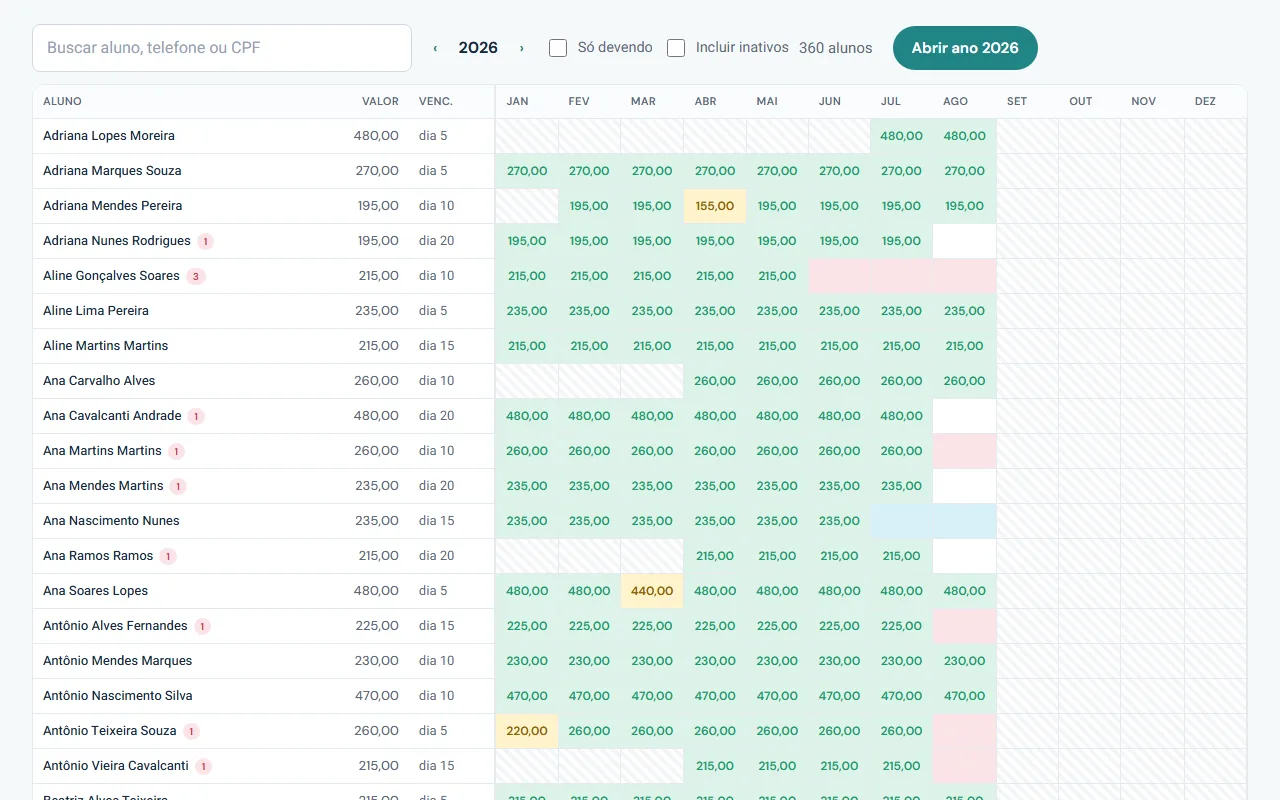Open Ana Carvalho Alves's April 260,00 payment
1280x800 pixels.
(715, 381)
